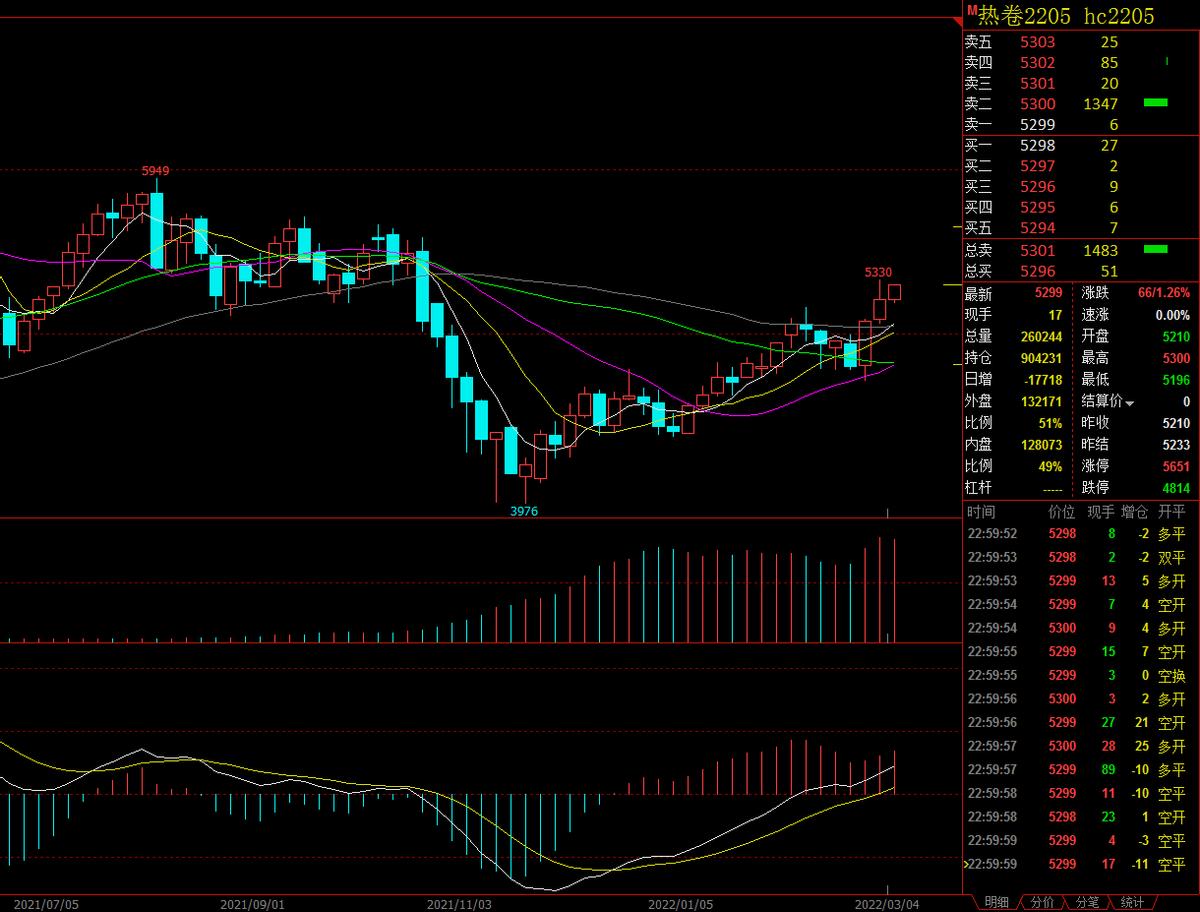Select the 卖五 price 5303
This screenshot has width=1200, height=912.
tap(1037, 42)
